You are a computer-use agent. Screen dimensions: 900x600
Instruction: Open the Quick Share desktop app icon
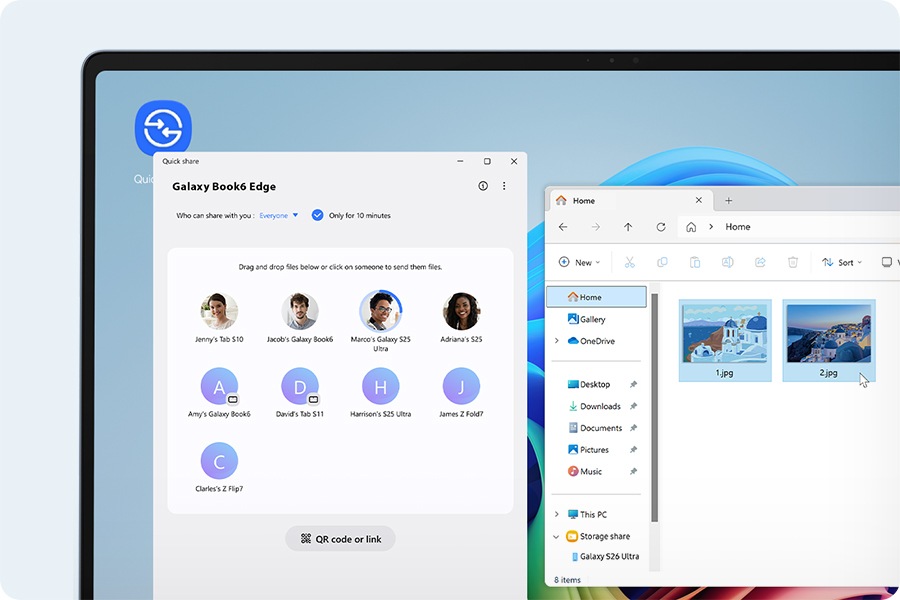point(163,127)
